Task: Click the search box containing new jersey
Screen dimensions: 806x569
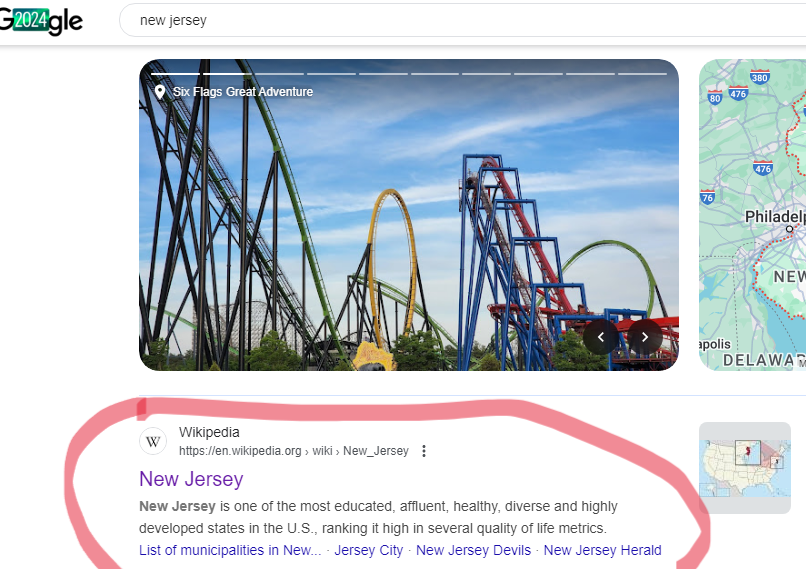Action: 463,21
